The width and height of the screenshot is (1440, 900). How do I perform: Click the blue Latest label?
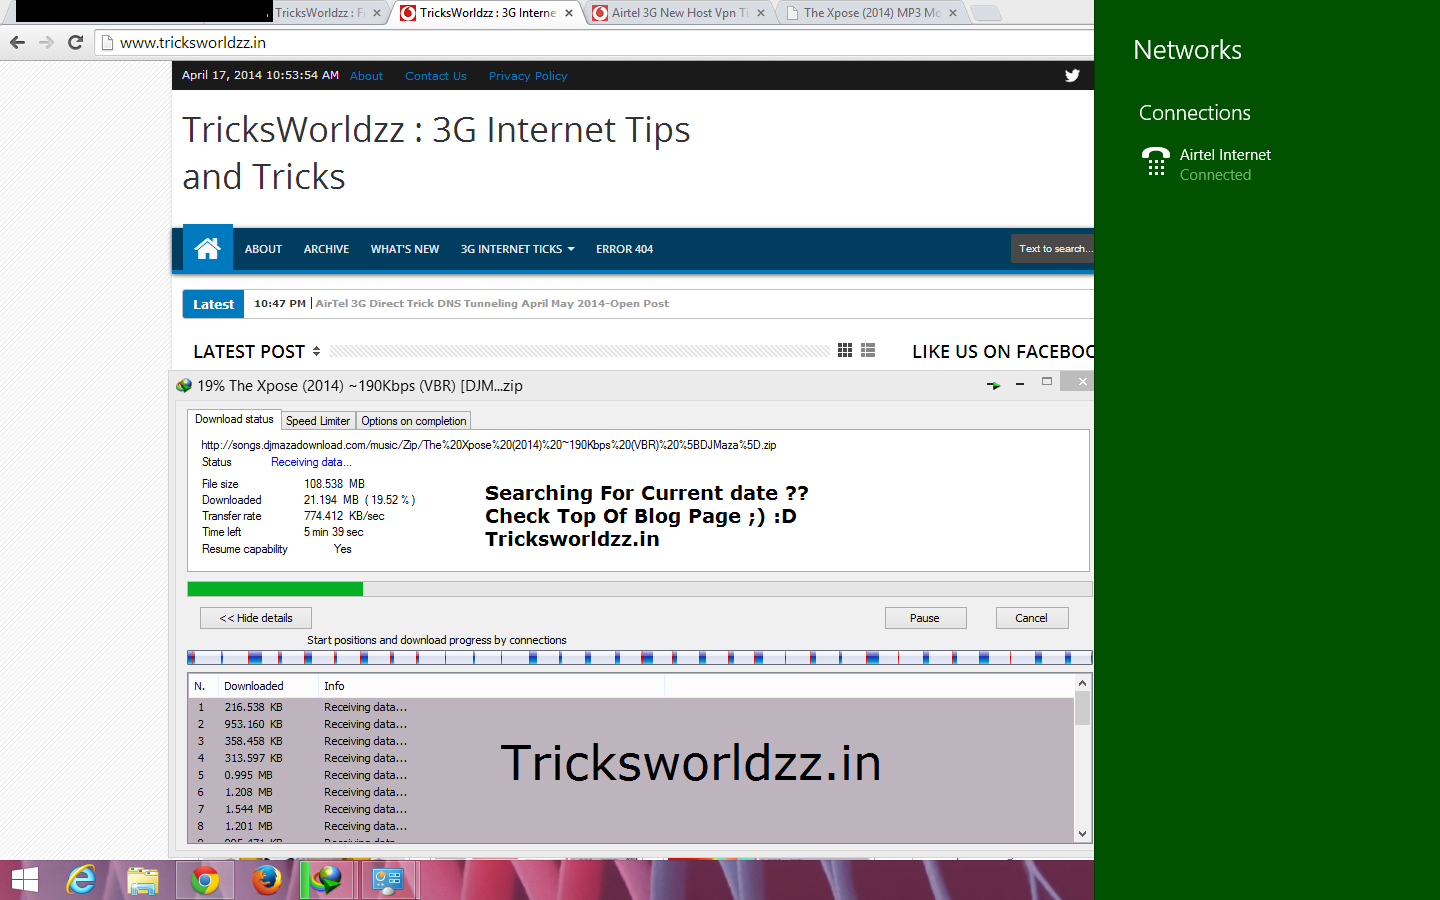[x=213, y=304]
